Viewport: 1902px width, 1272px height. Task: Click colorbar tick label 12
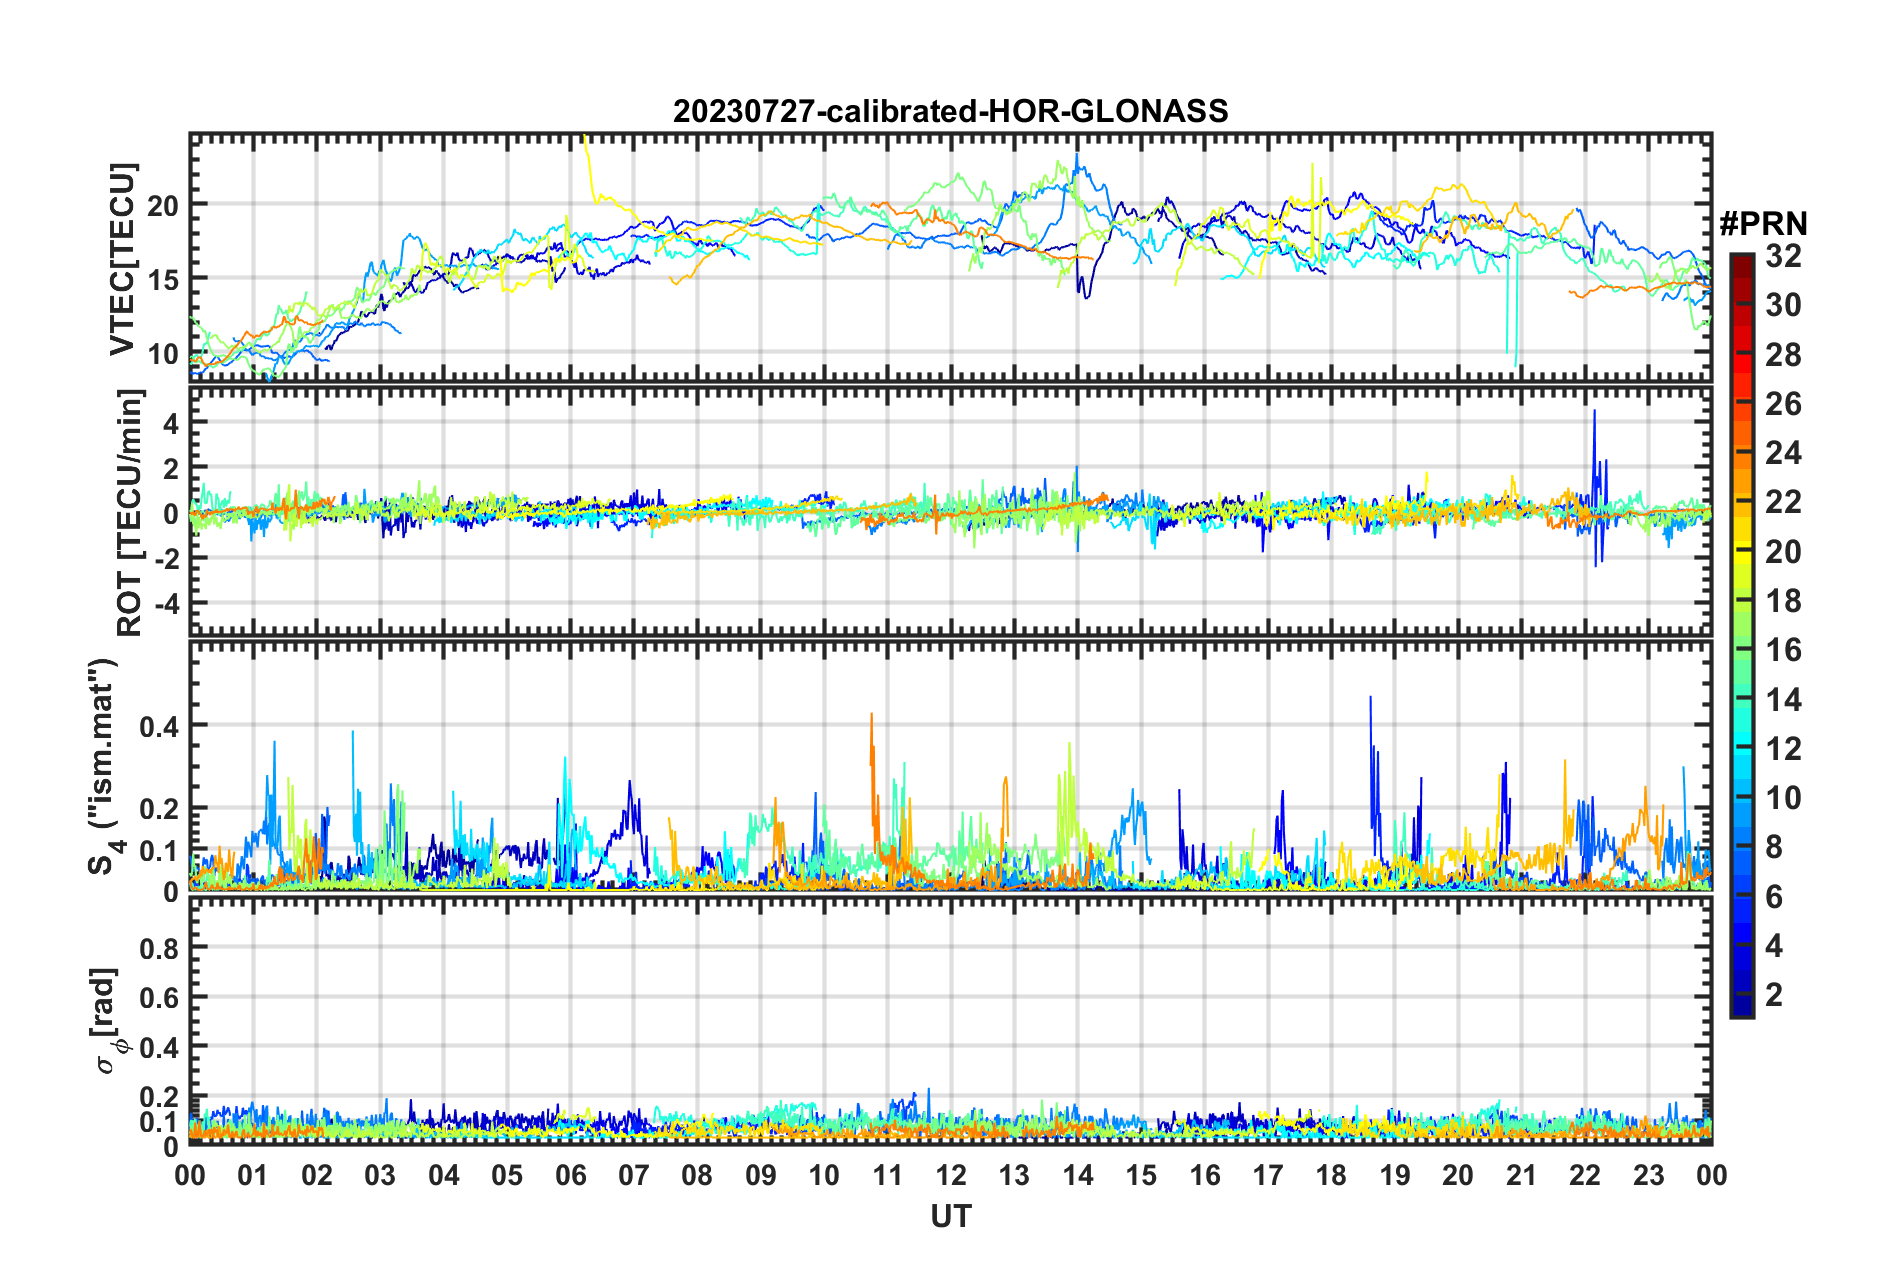[1783, 749]
